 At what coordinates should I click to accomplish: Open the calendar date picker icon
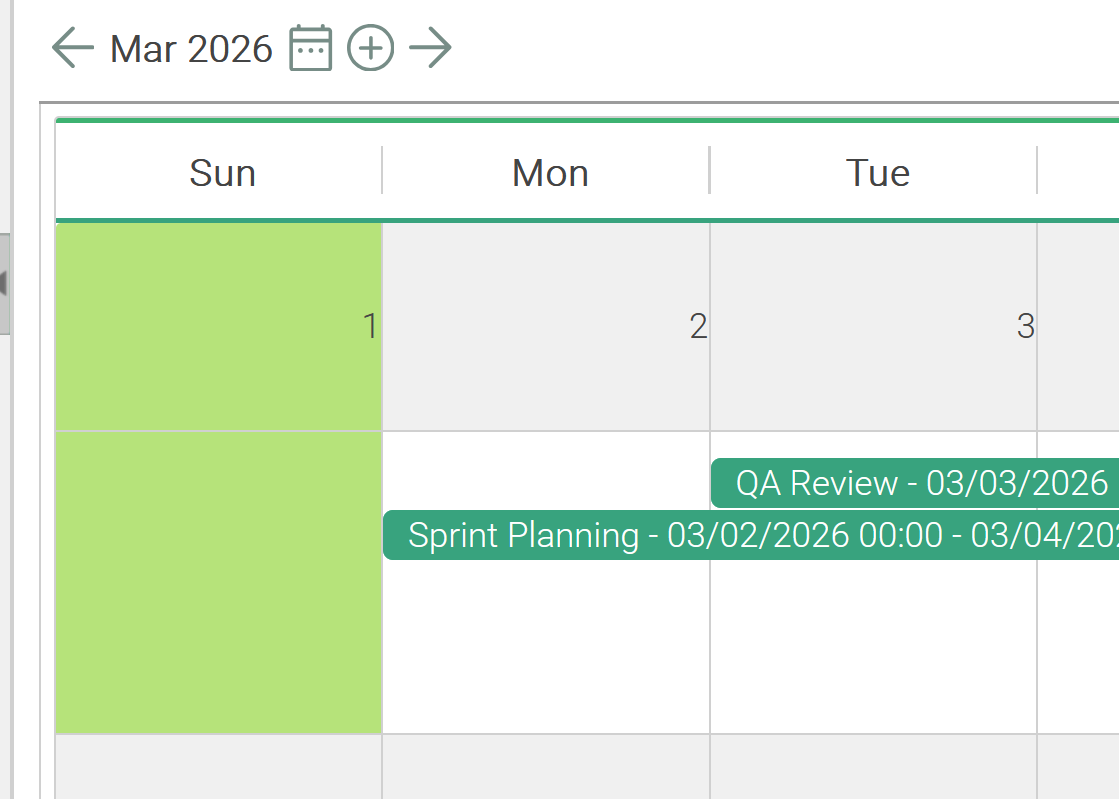click(310, 48)
